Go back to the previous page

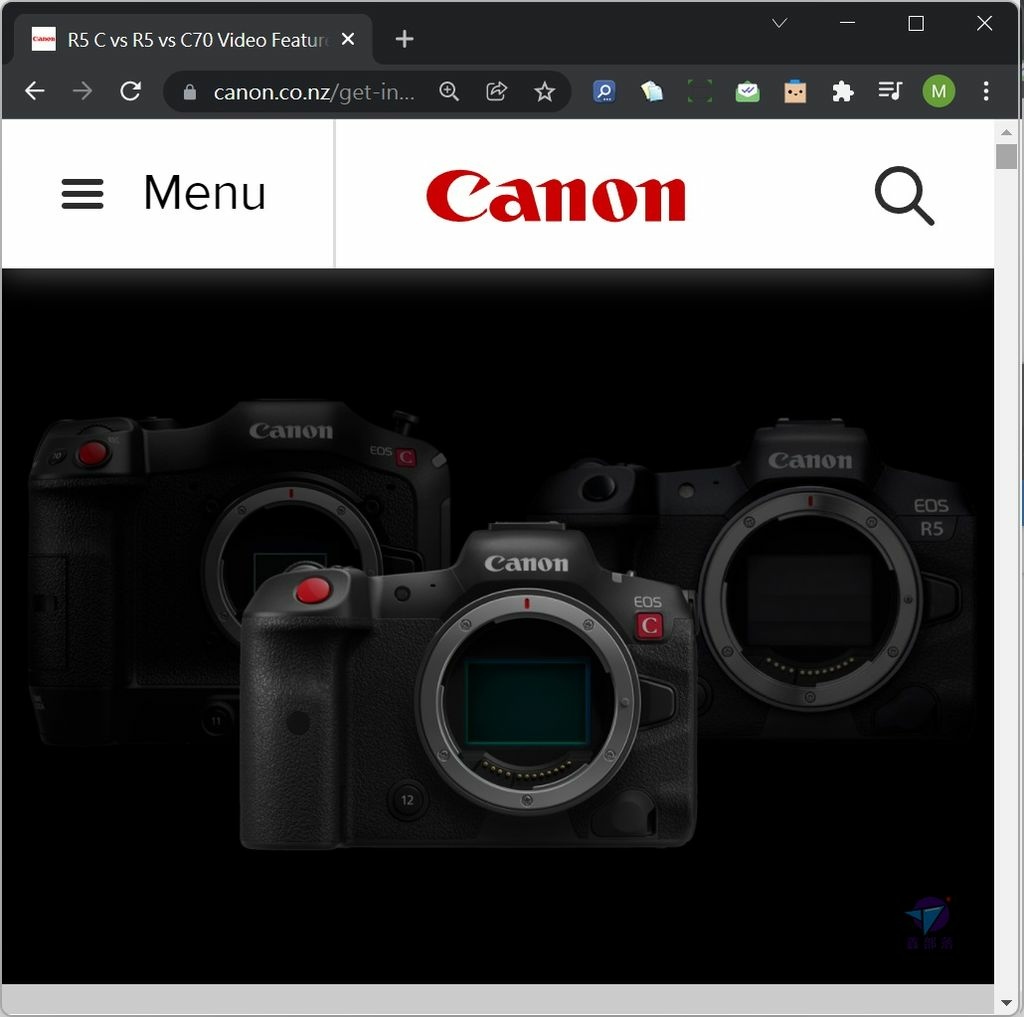(35, 91)
